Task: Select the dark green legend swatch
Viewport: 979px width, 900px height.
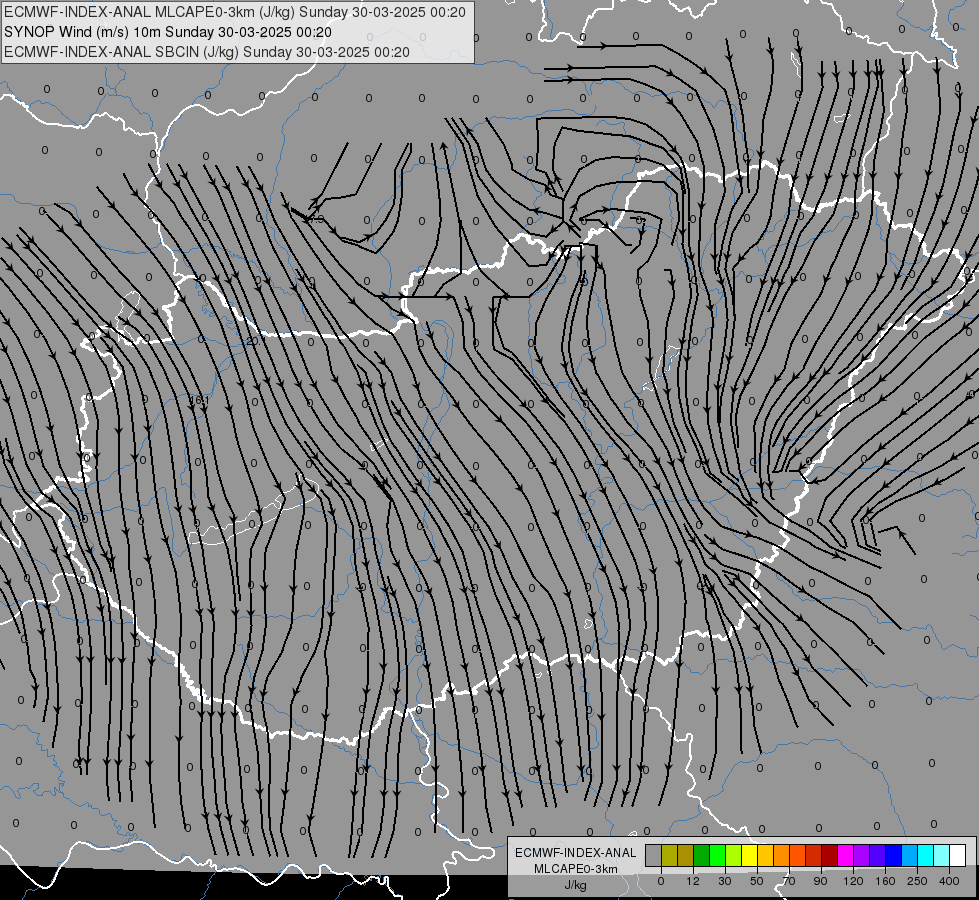Action: [702, 856]
